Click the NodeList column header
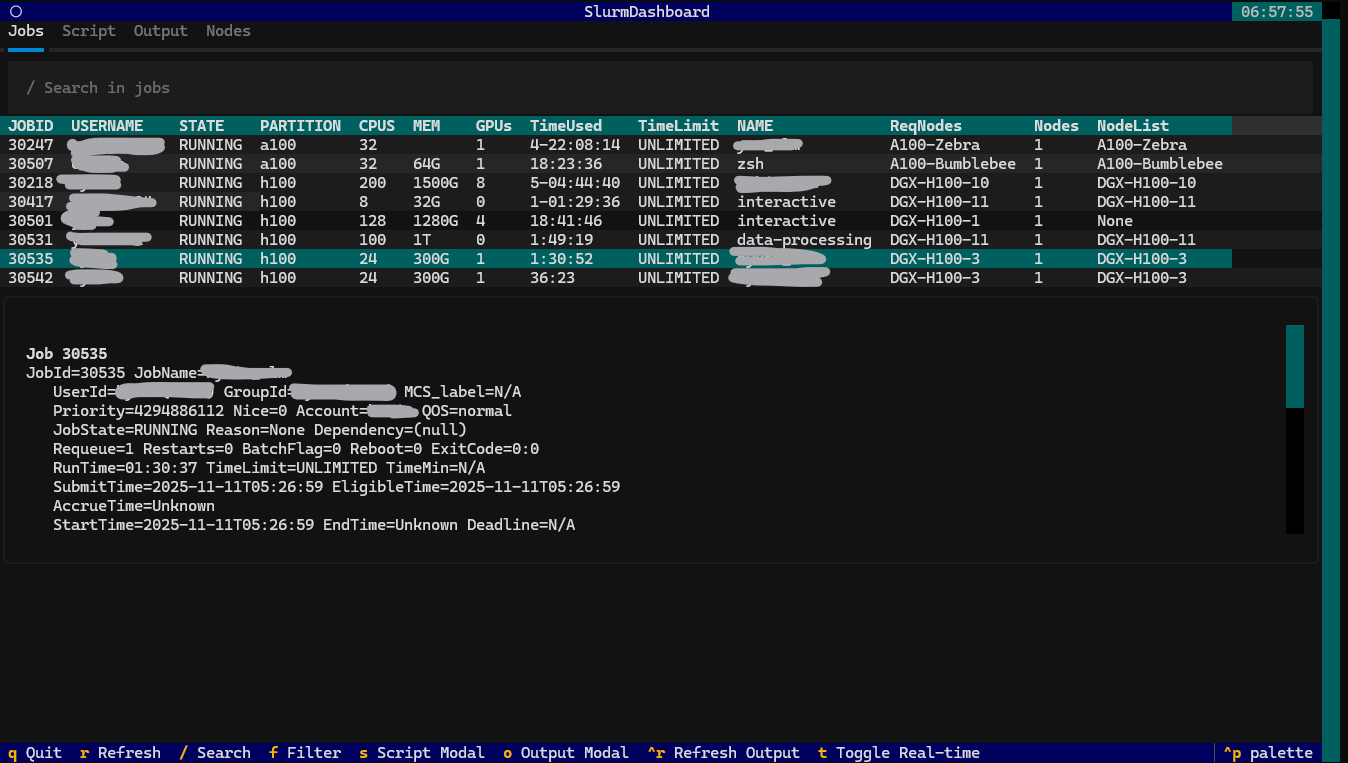The width and height of the screenshot is (1348, 763). pos(1133,126)
